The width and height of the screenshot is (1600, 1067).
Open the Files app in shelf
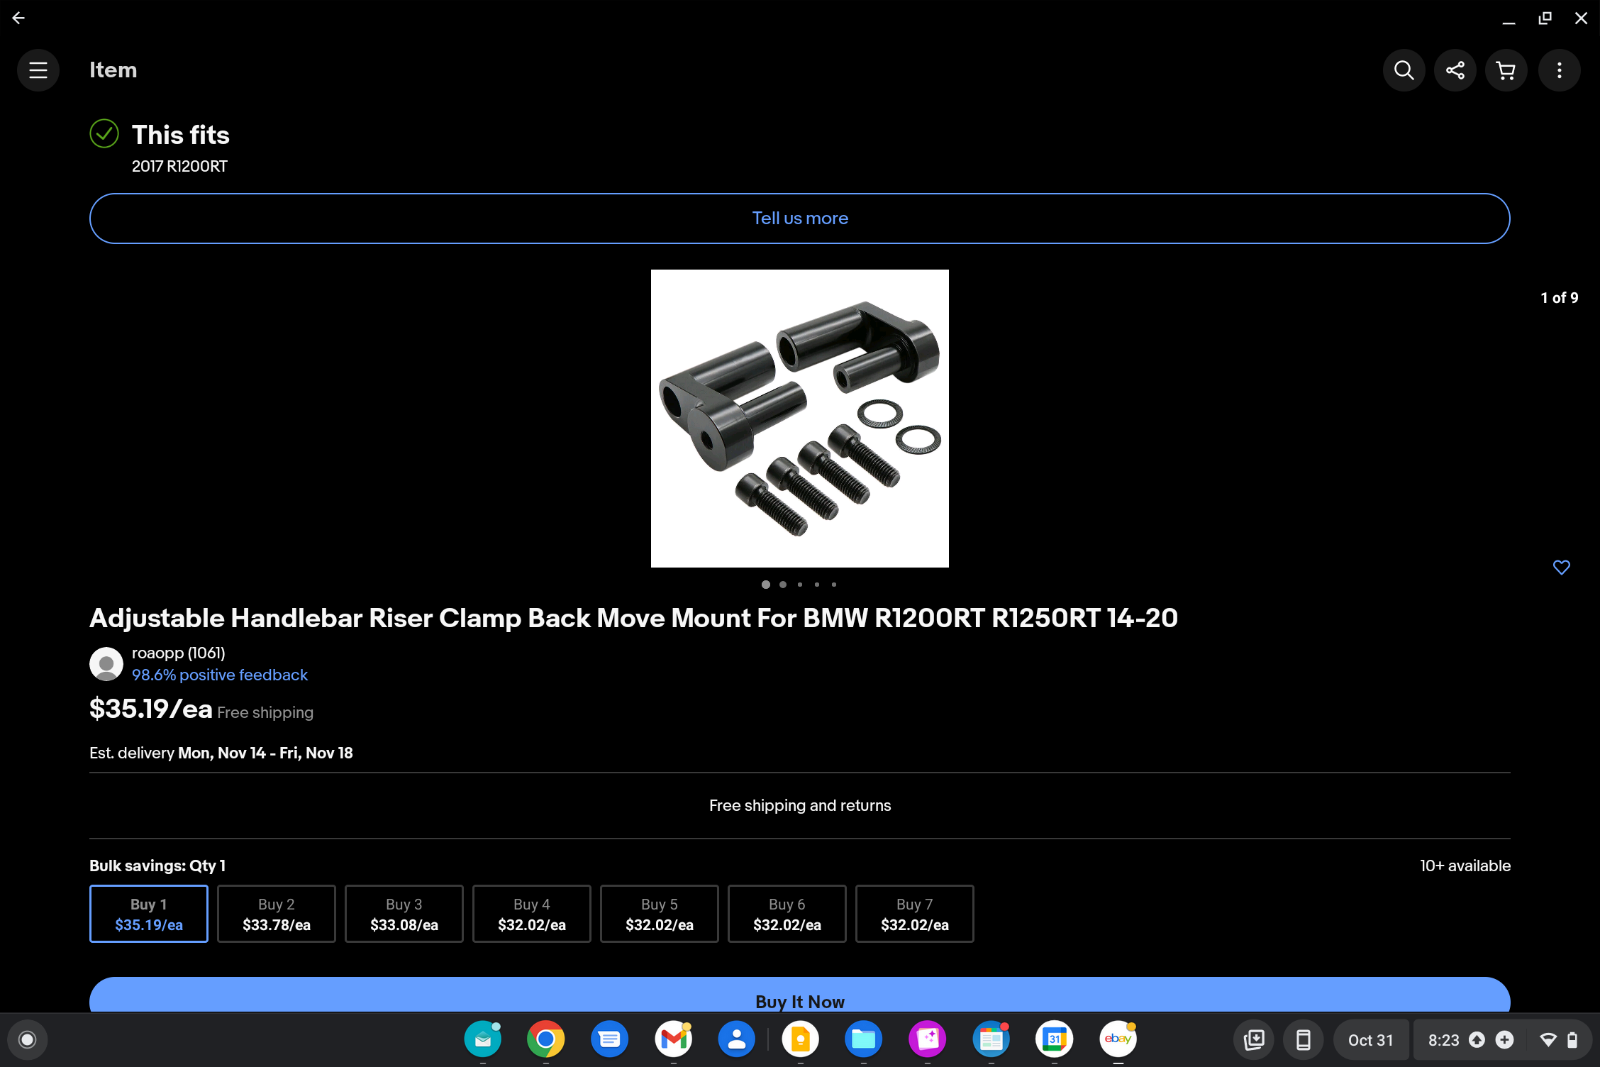[x=863, y=1040]
